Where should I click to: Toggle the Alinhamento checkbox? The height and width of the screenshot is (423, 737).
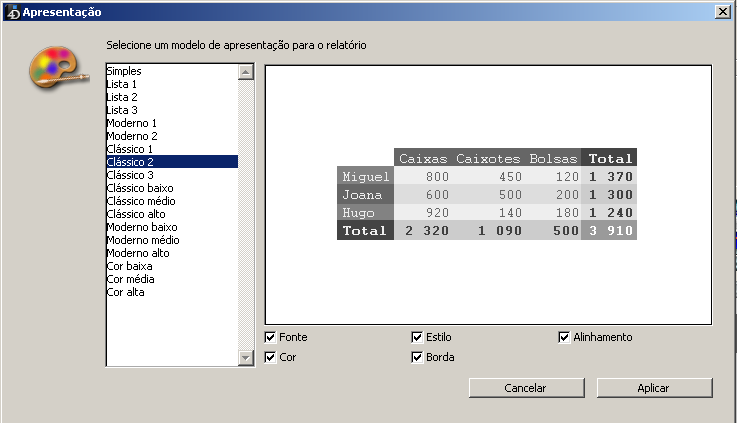(x=564, y=337)
